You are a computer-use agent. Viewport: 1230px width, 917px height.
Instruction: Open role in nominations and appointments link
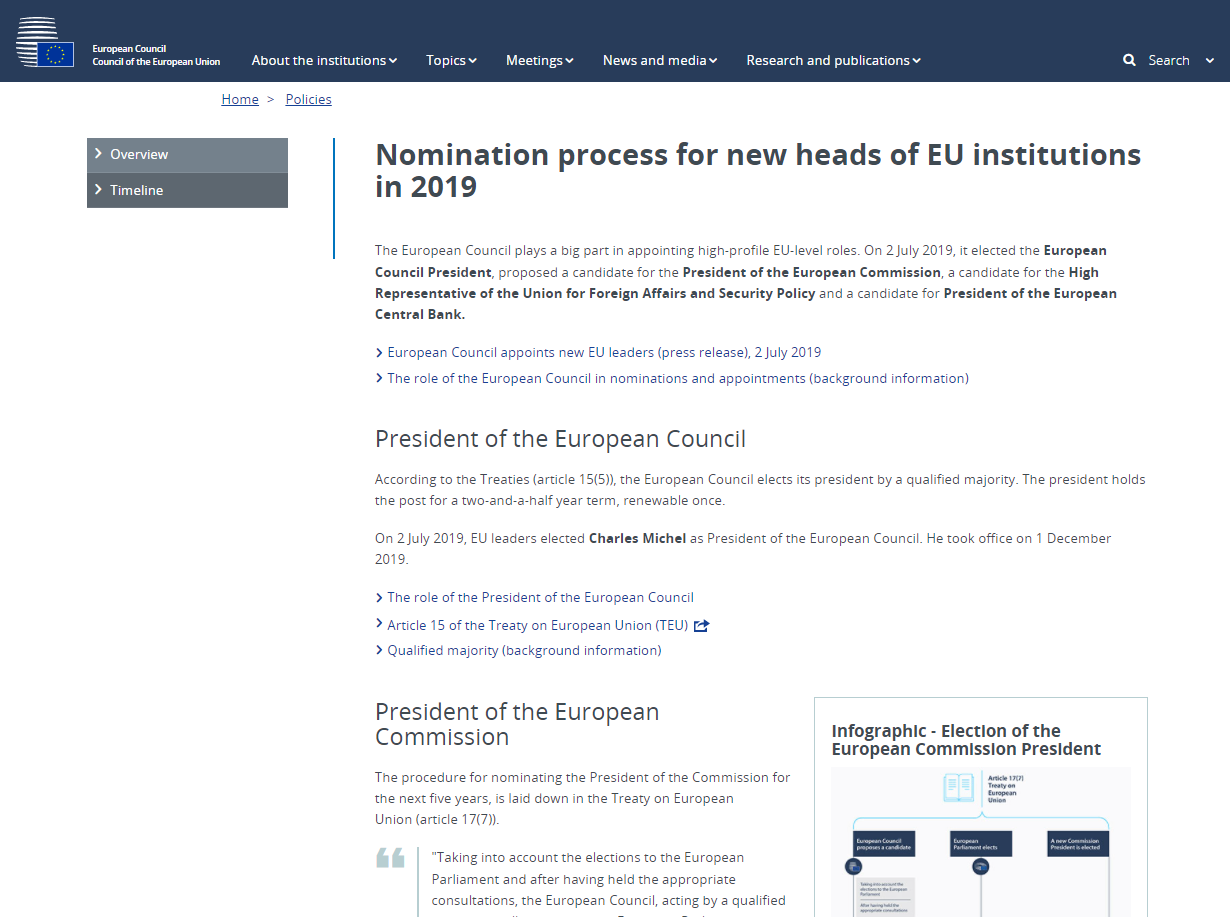coord(678,378)
